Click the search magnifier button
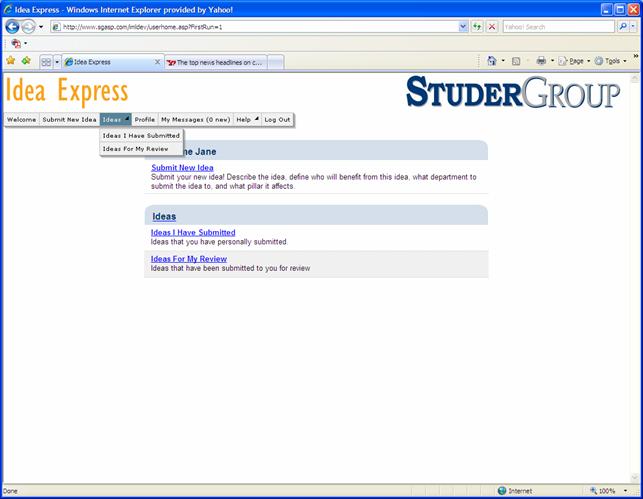This screenshot has height=499, width=643. coord(622,27)
